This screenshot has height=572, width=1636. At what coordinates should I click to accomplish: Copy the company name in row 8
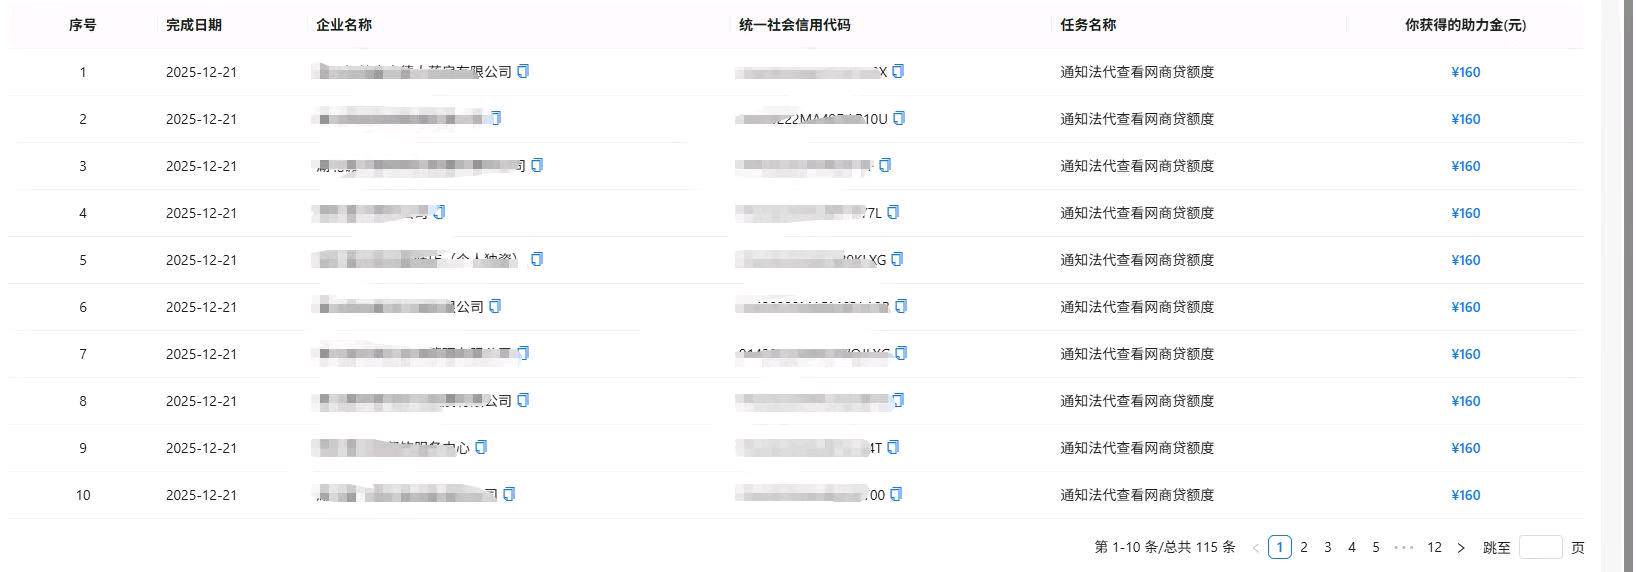pyautogui.click(x=523, y=401)
